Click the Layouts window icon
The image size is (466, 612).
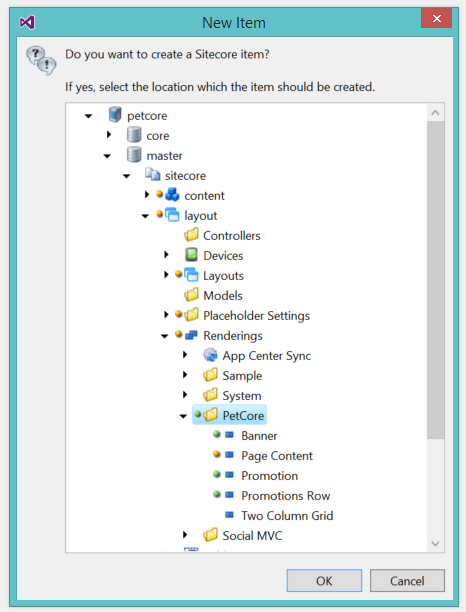tap(191, 275)
